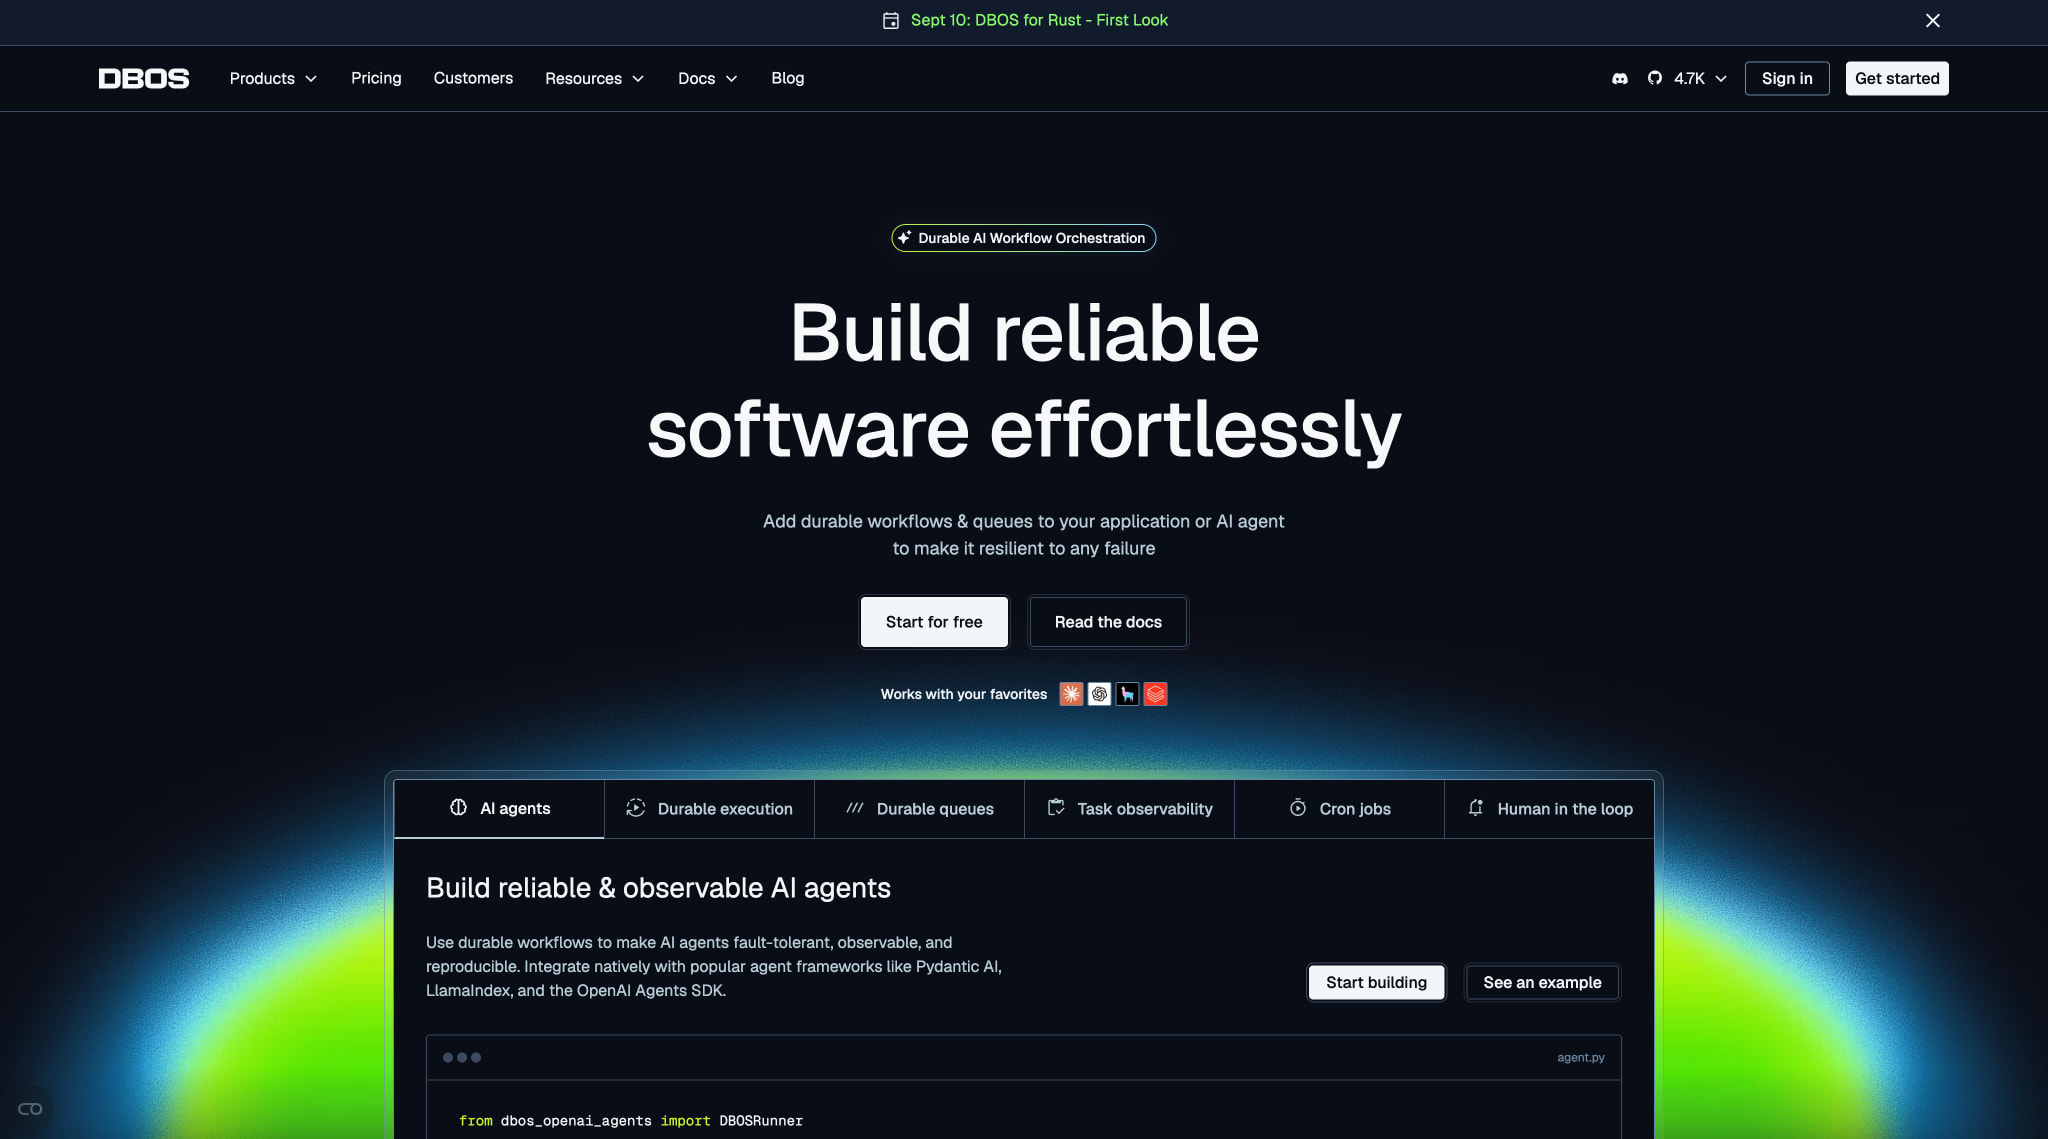Click the Durable AI Workflow Orchestration badge

(1024, 238)
